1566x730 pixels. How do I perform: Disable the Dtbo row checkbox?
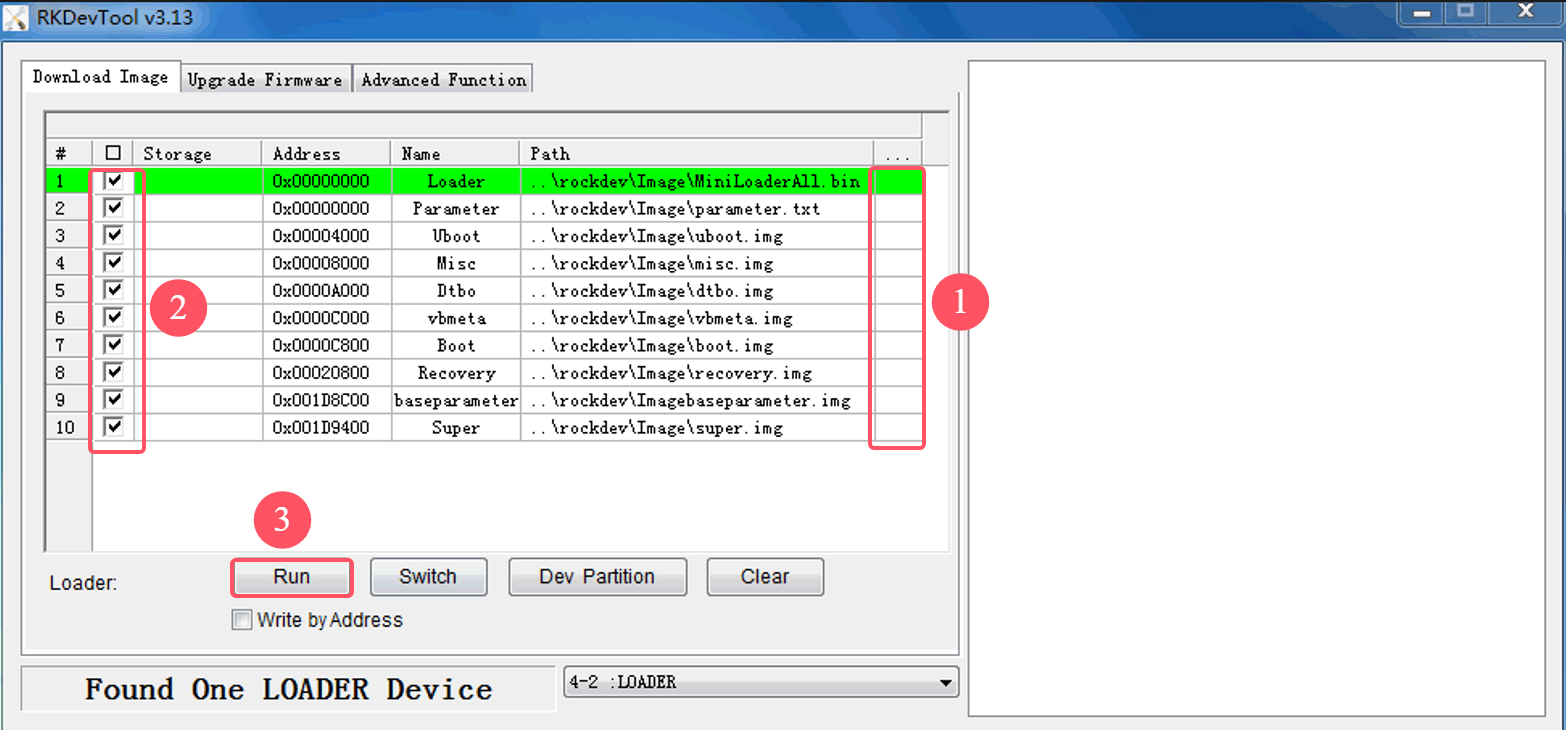pos(113,290)
